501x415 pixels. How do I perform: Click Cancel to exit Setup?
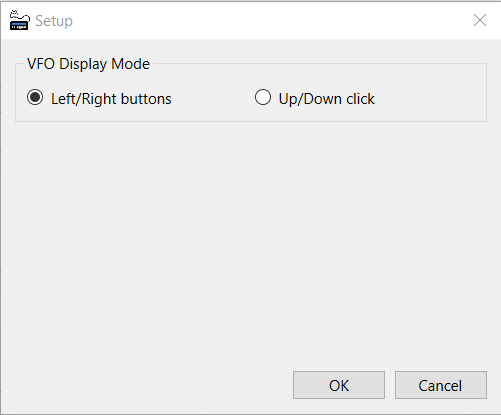[441, 385]
